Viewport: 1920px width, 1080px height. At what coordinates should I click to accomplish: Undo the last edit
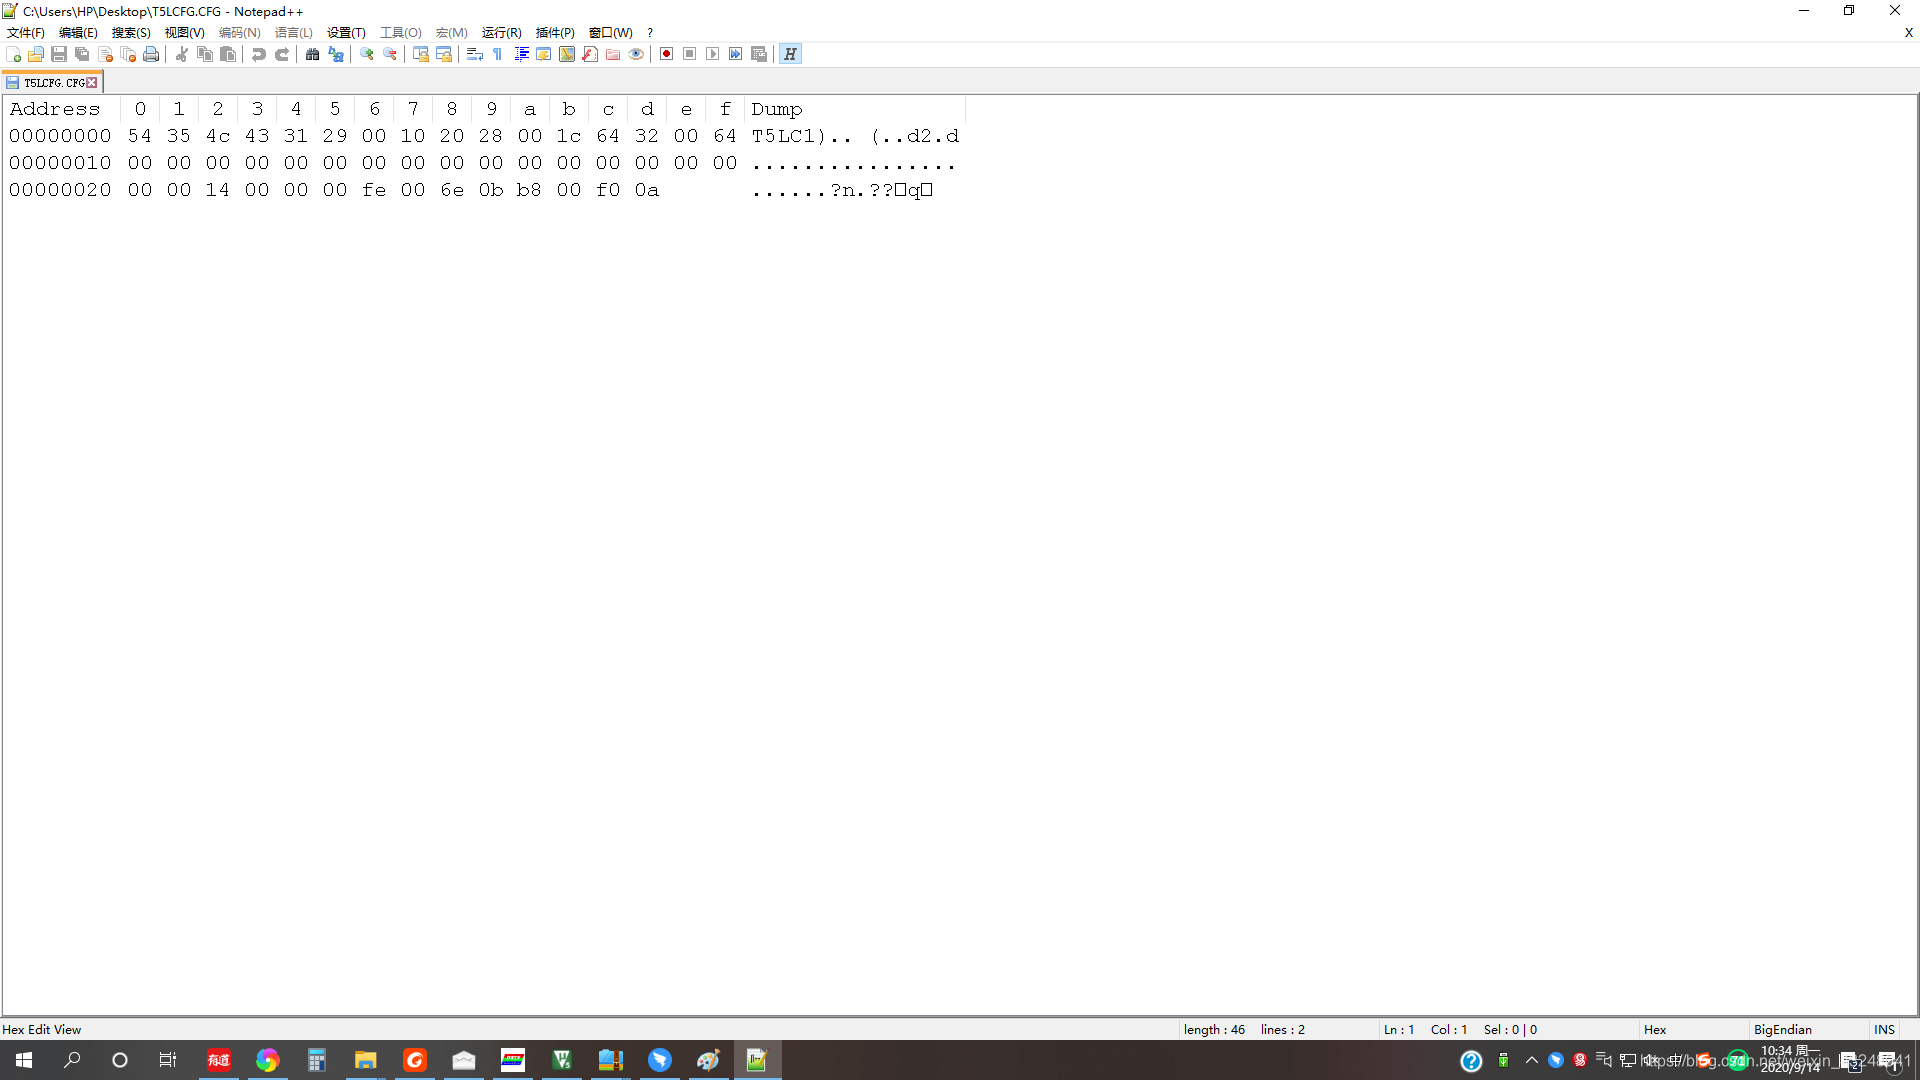pyautogui.click(x=258, y=54)
